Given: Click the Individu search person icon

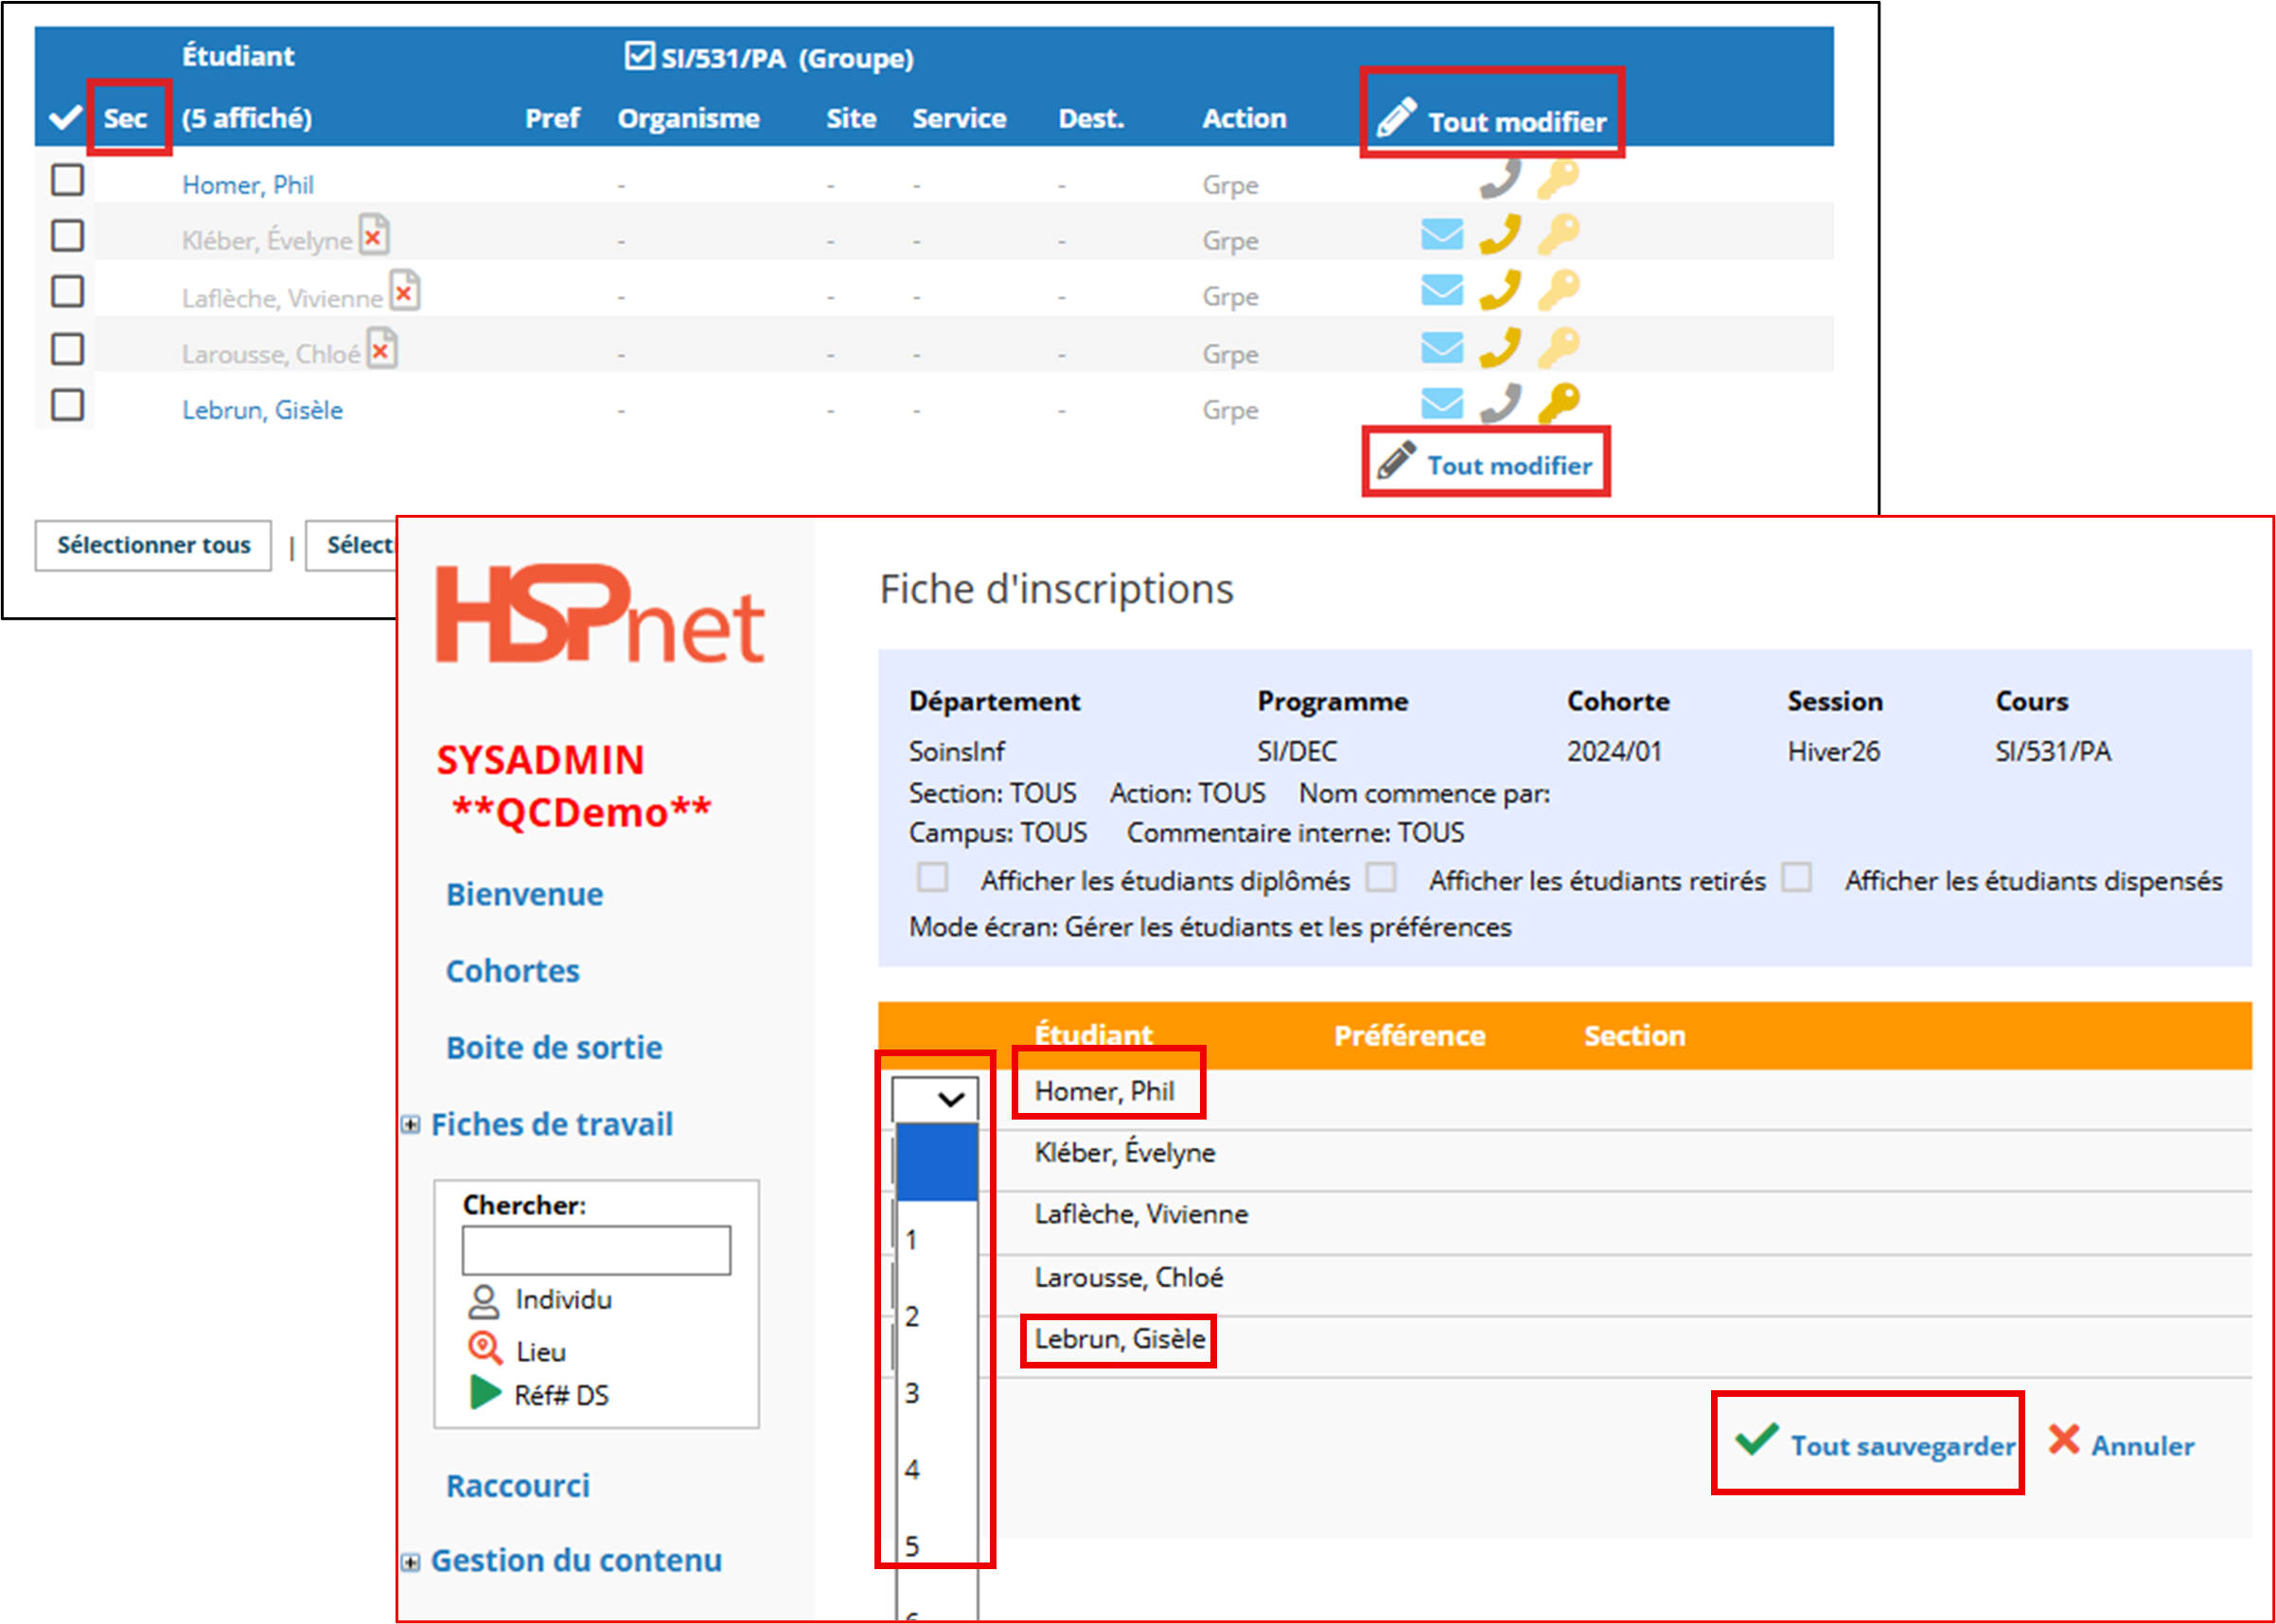Looking at the screenshot, I should point(483,1301).
